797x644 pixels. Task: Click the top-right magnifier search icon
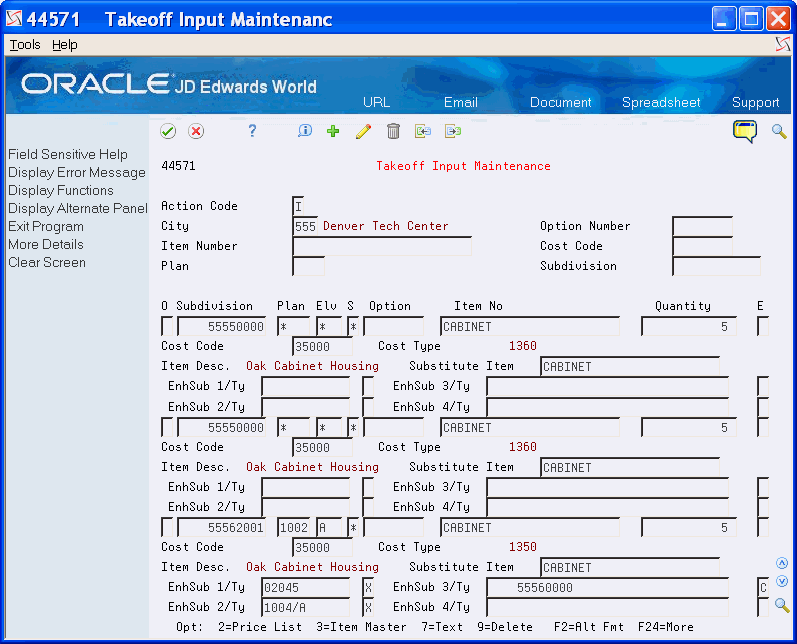point(779,132)
